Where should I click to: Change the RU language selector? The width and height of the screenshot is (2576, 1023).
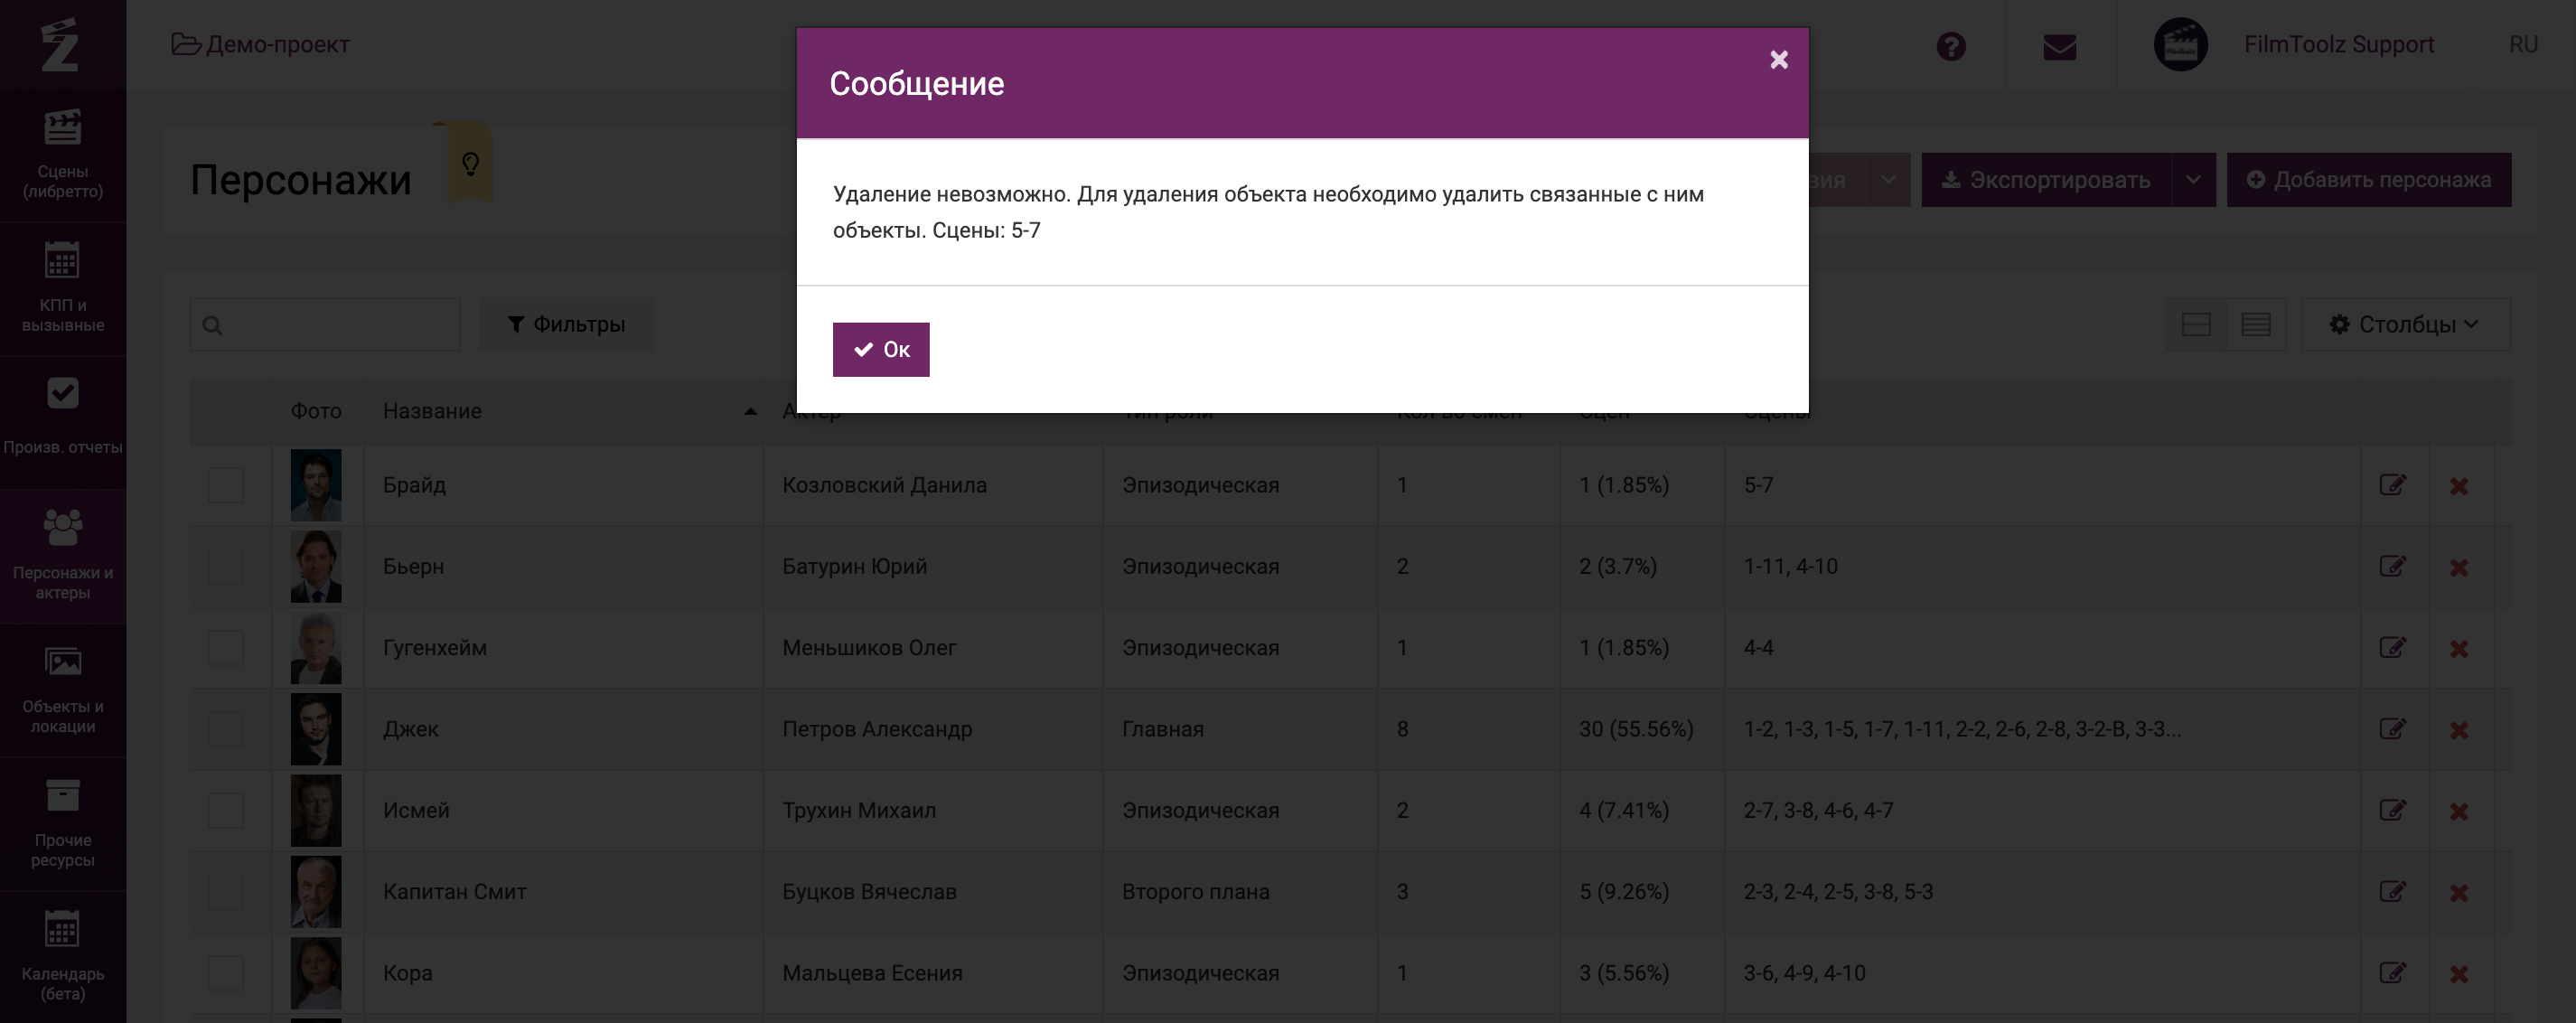[2522, 45]
